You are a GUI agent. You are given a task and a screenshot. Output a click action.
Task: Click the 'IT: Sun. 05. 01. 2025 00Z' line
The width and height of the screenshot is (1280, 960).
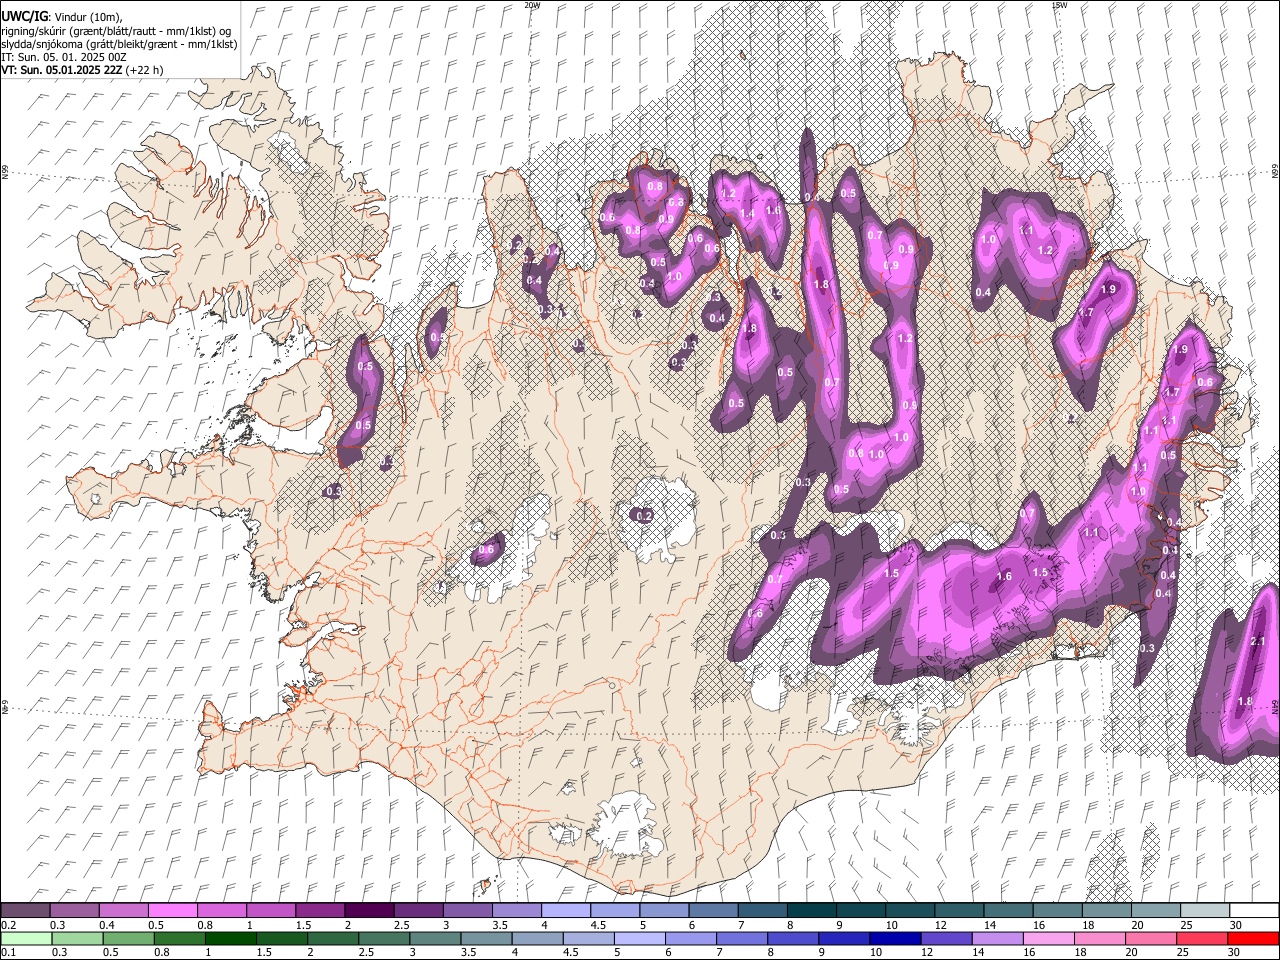tap(64, 57)
